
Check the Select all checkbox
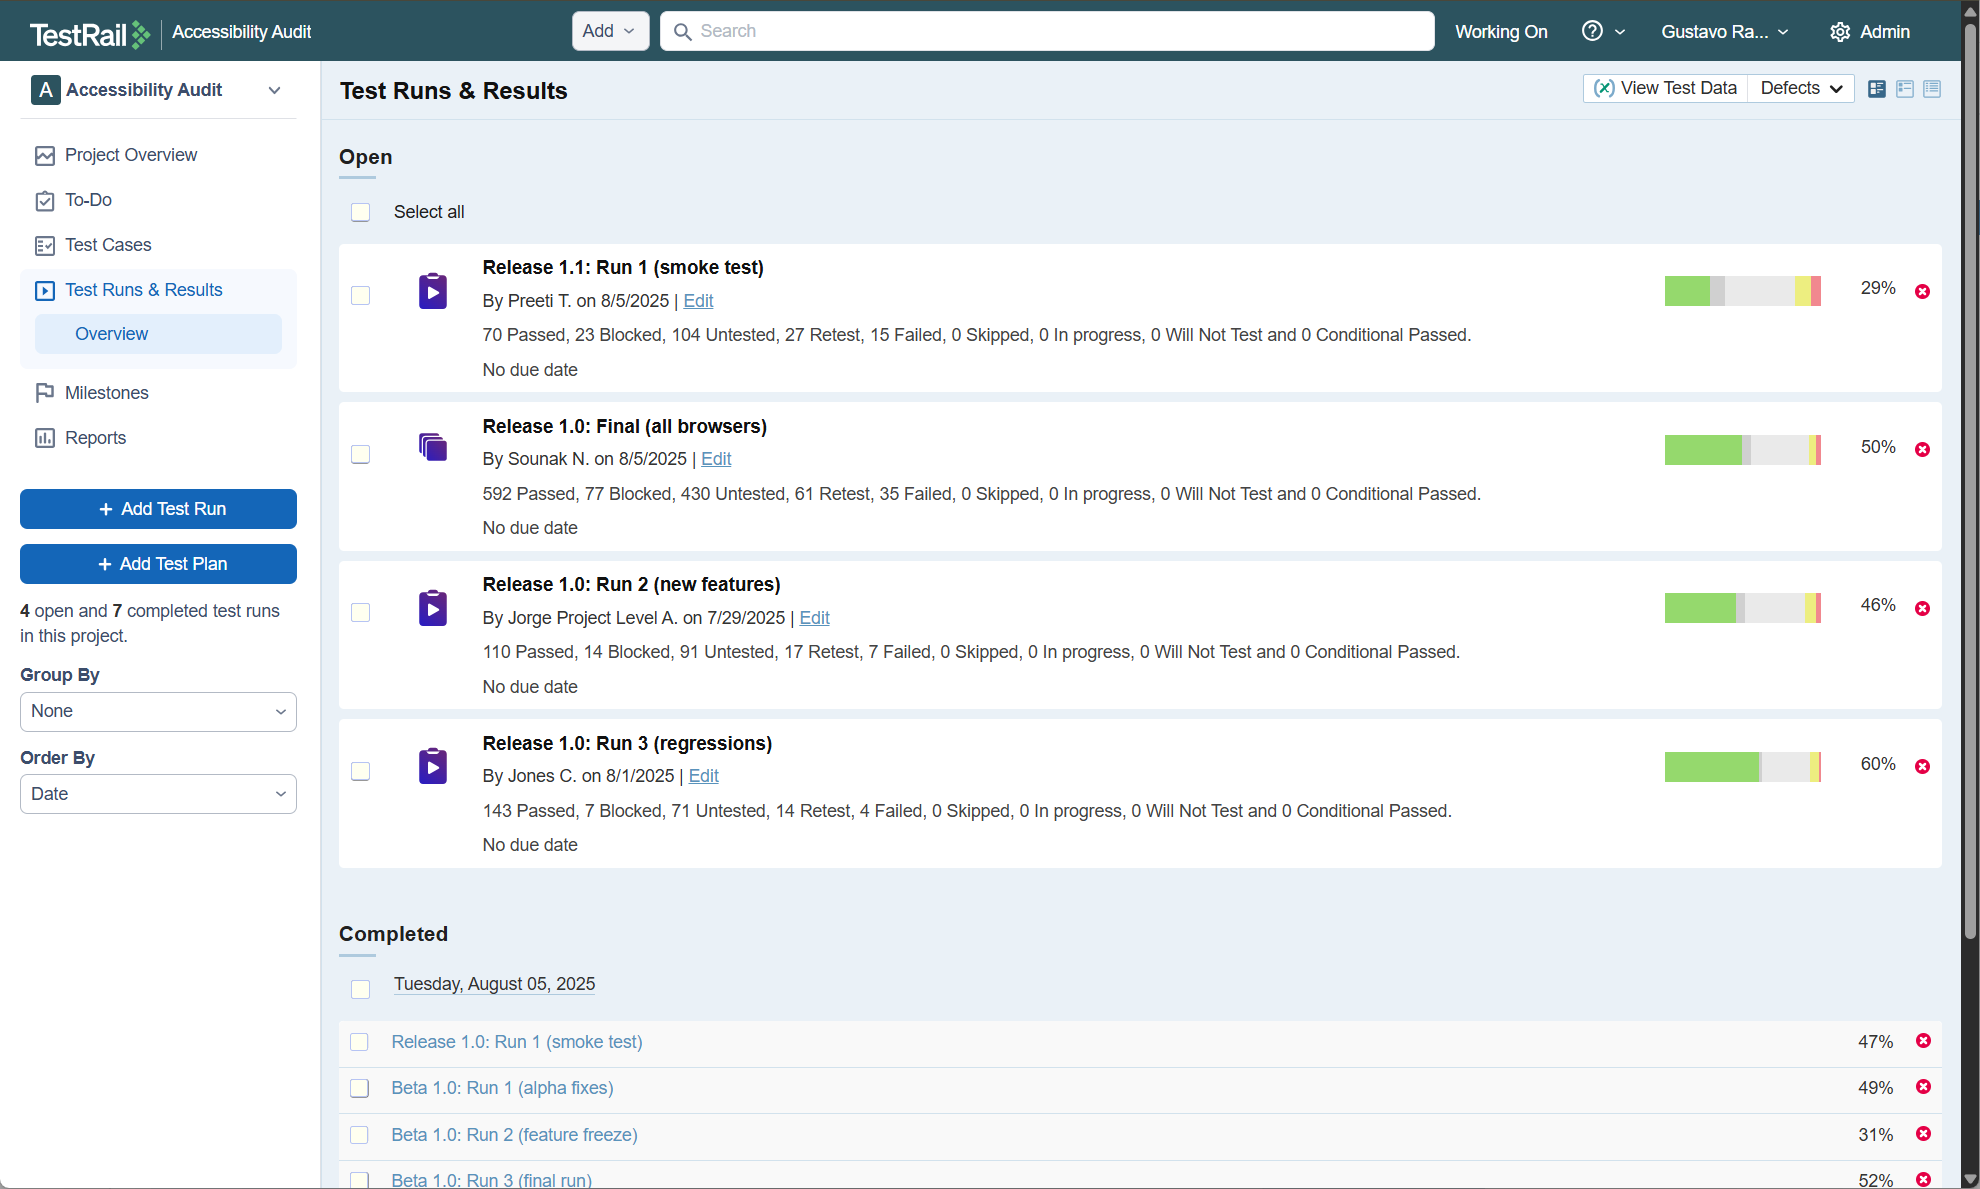tap(361, 212)
